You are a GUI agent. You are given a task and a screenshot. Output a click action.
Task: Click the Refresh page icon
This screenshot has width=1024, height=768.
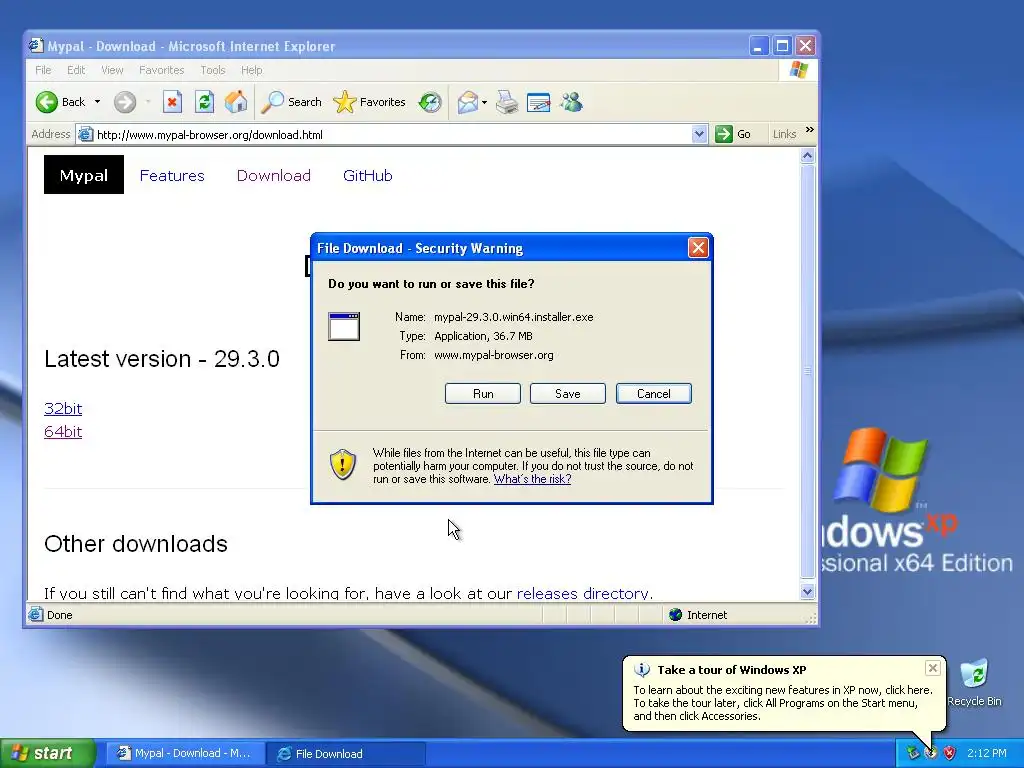tap(204, 102)
